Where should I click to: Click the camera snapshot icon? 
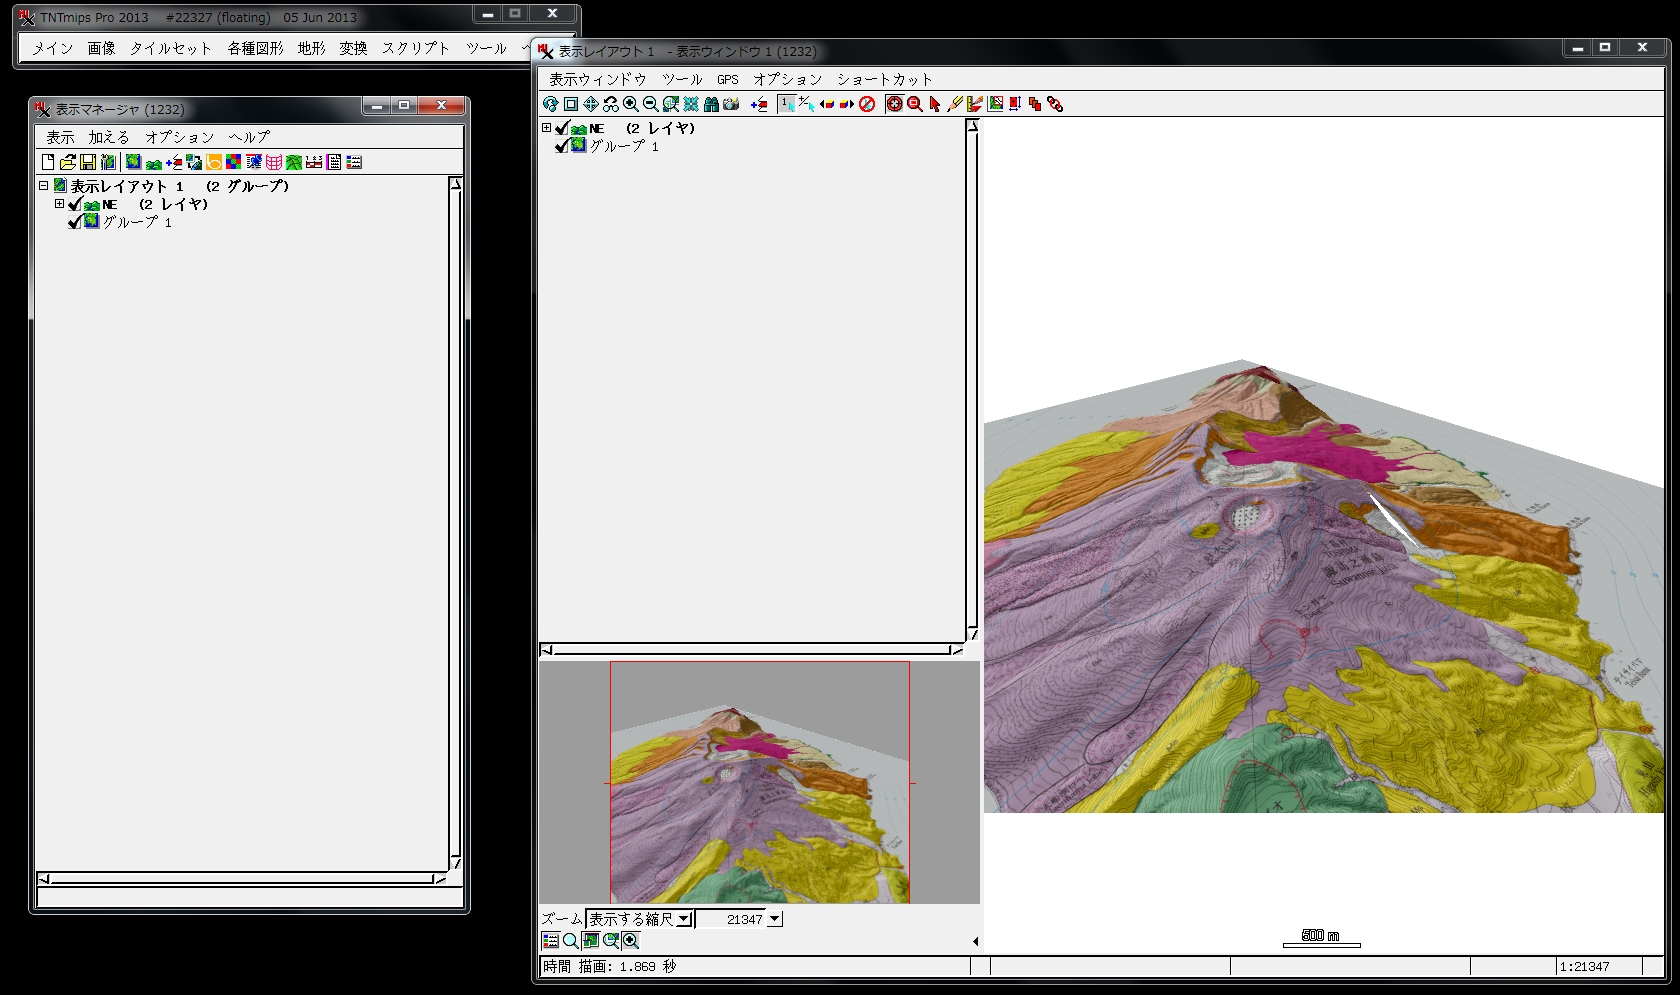point(731,104)
